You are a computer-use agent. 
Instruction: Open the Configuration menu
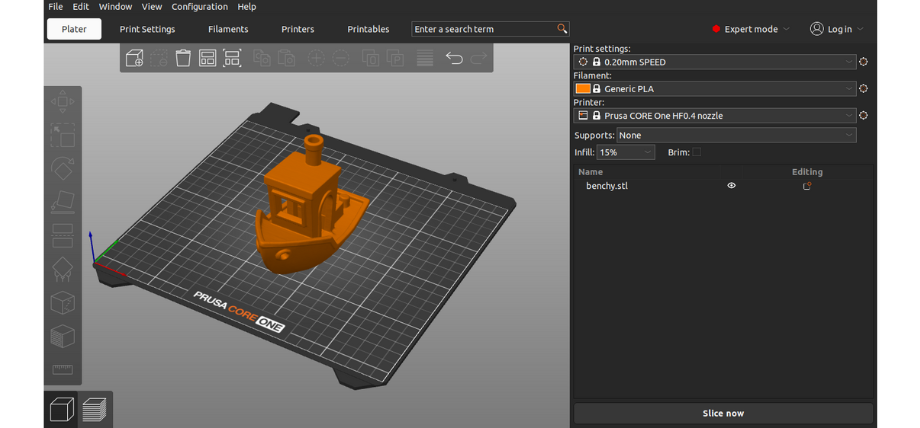[199, 7]
